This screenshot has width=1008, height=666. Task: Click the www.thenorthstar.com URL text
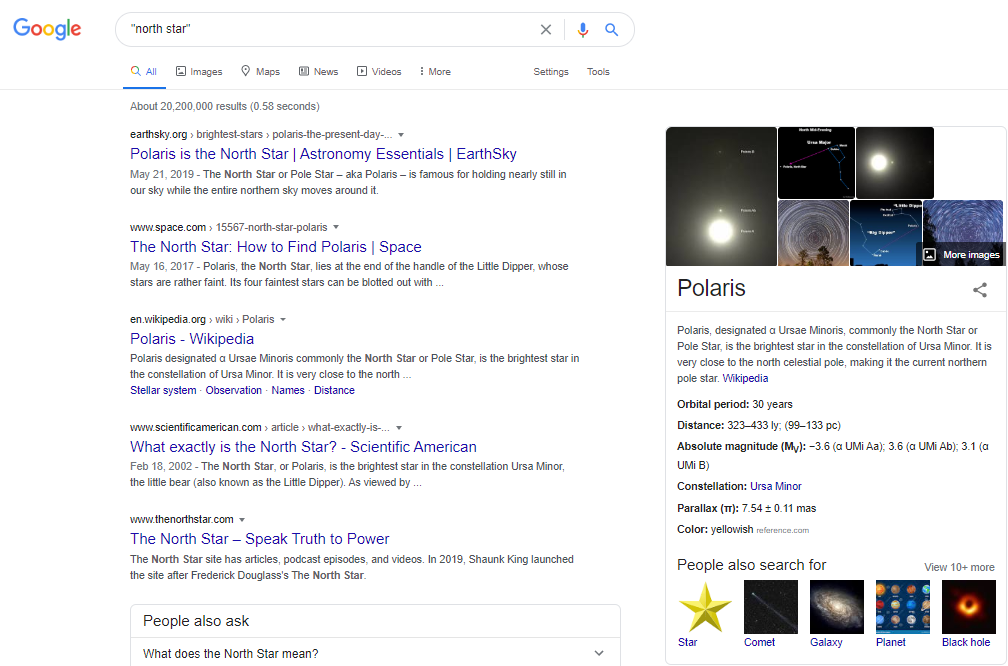coord(181,519)
